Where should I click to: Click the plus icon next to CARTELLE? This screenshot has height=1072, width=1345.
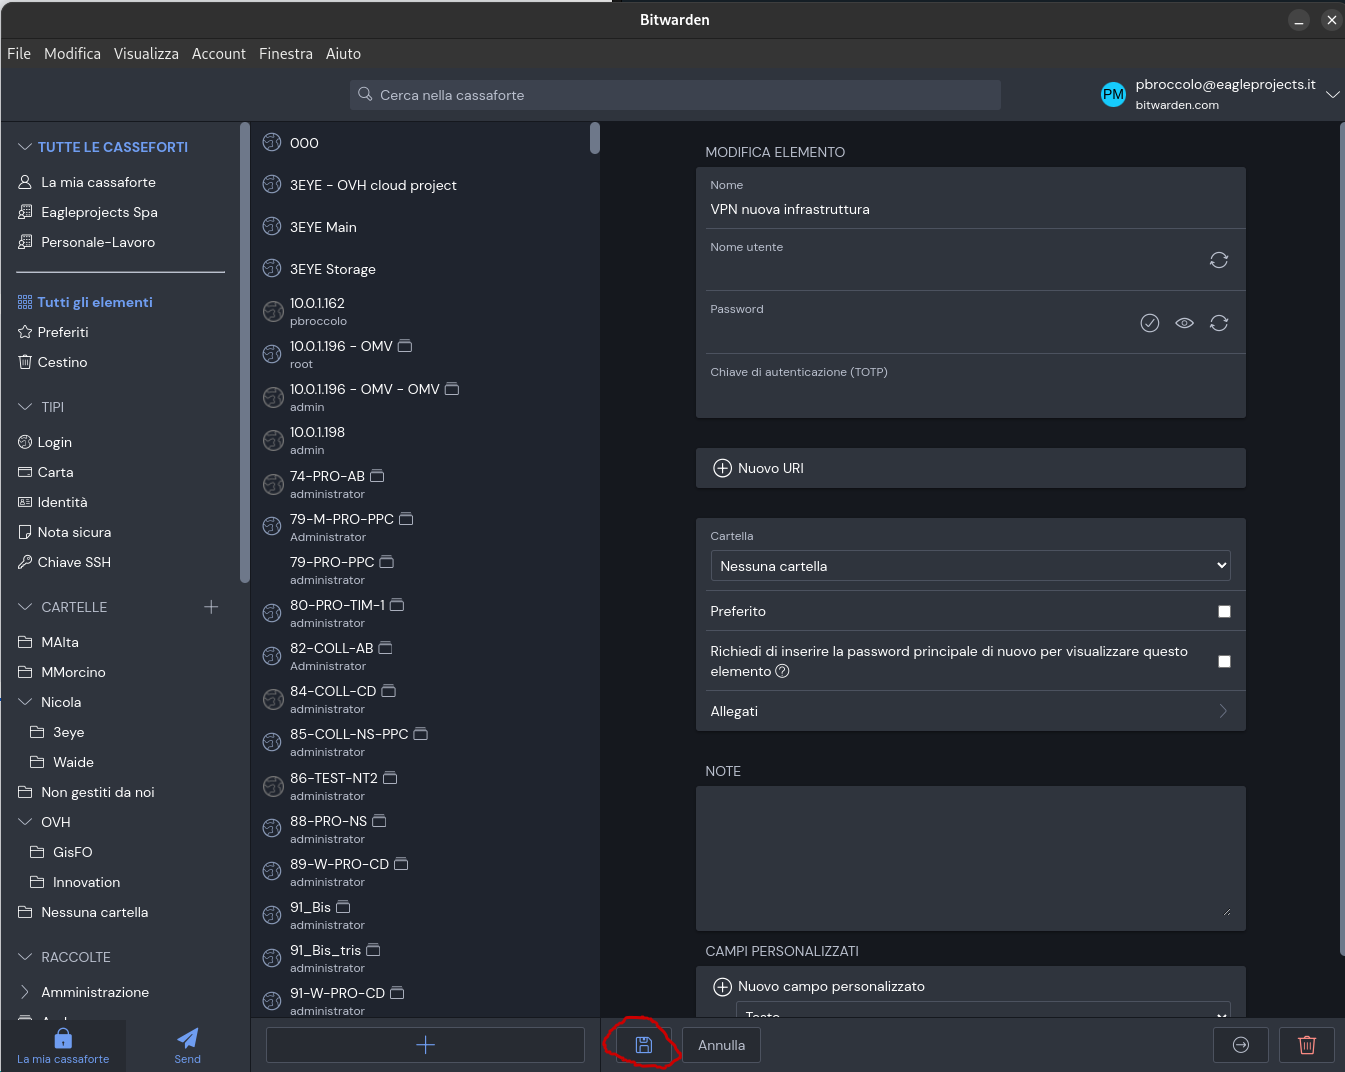[211, 607]
